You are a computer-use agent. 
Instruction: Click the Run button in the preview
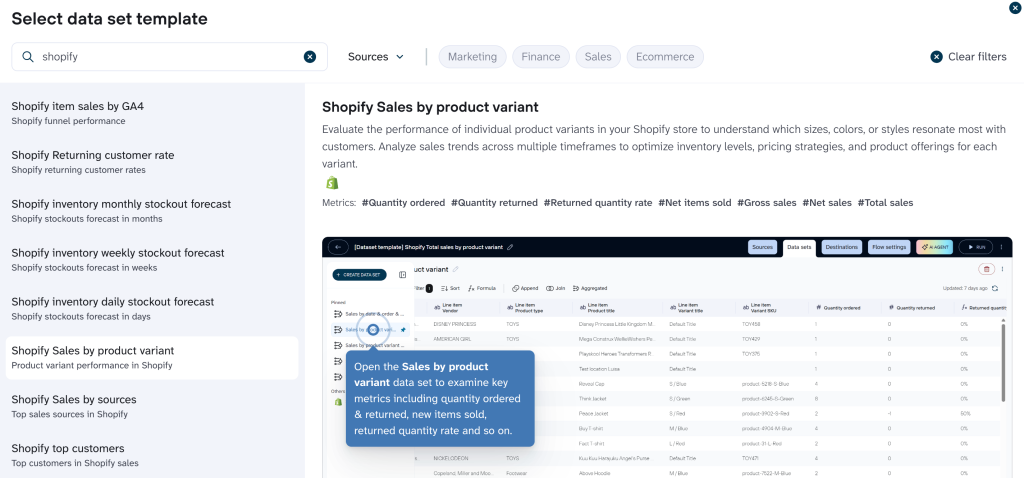tap(976, 247)
